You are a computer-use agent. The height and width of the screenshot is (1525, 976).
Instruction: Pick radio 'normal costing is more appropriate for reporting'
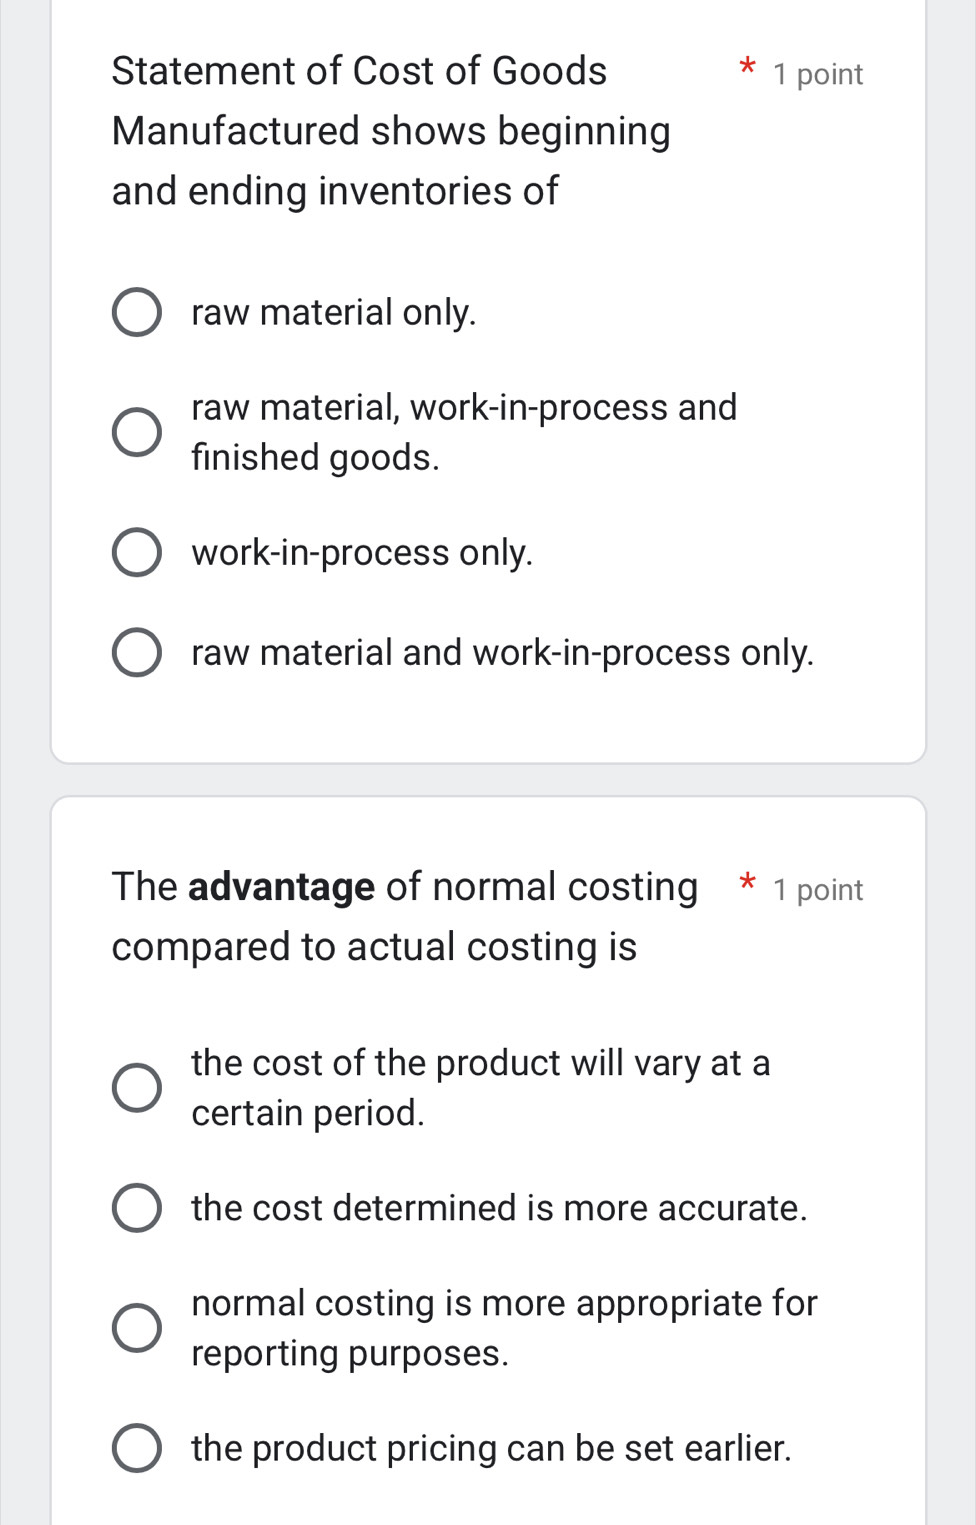[x=136, y=1328]
